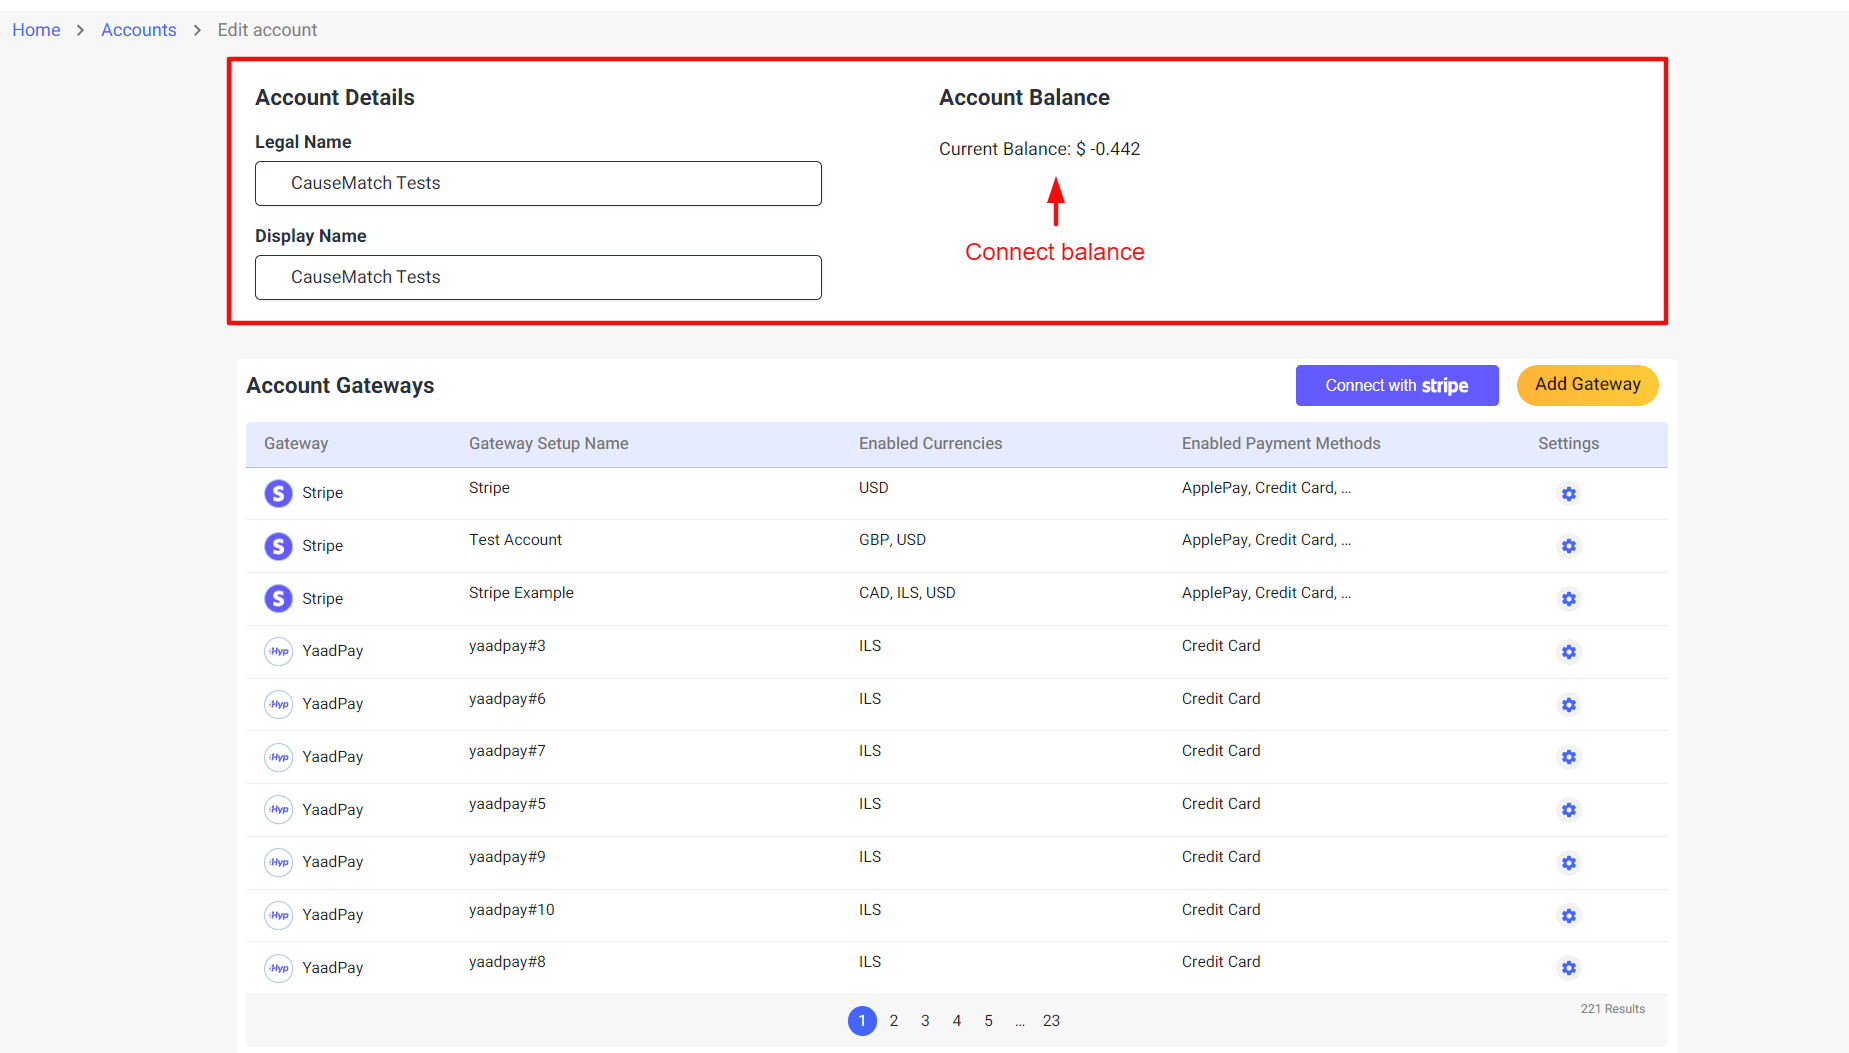Go to page 2 of gateways
This screenshot has width=1849, height=1053.
pos(894,1021)
